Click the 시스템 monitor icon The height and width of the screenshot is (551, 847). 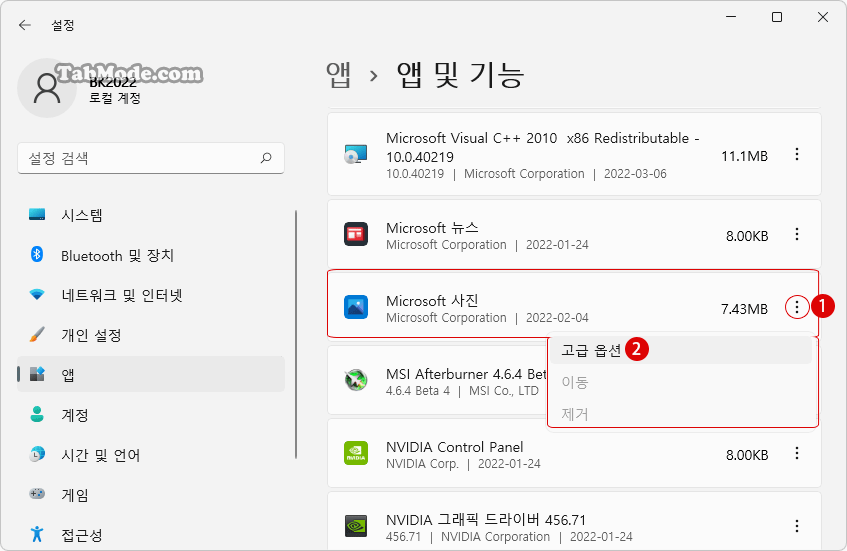pyautogui.click(x=37, y=214)
